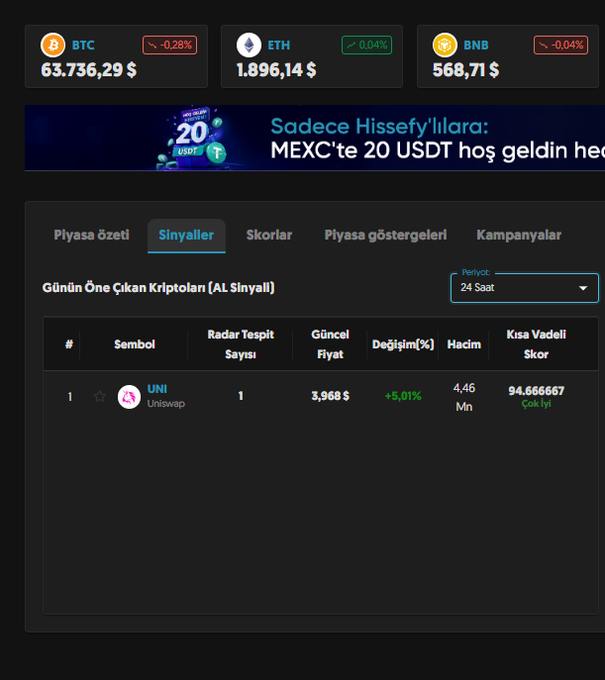Click the 4,46 Mn volume cell

(x=464, y=397)
